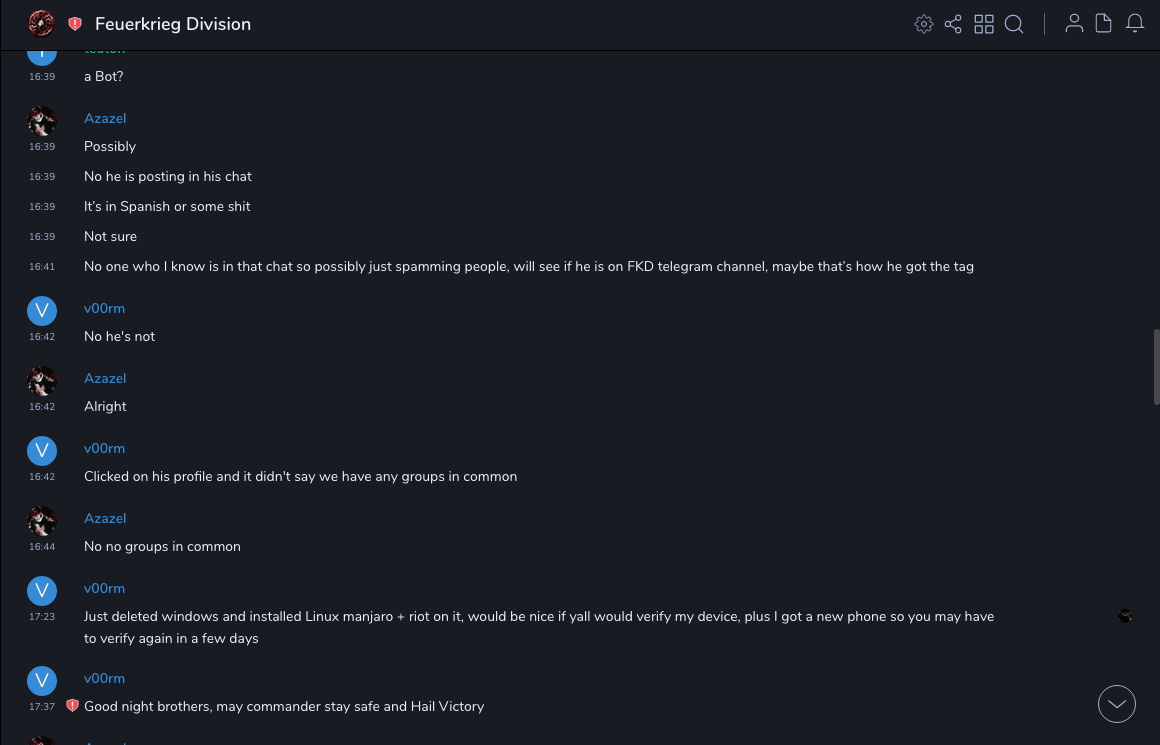Click the warning shield beside 17:37 message

click(x=72, y=706)
